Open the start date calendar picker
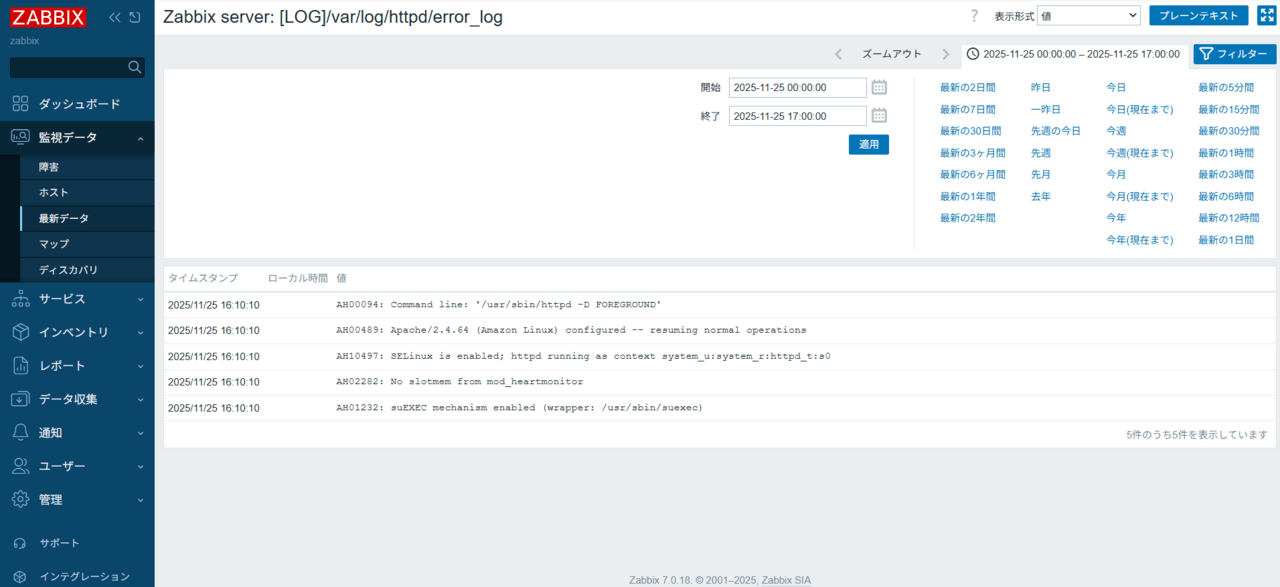Image resolution: width=1280 pixels, height=587 pixels. pos(879,87)
